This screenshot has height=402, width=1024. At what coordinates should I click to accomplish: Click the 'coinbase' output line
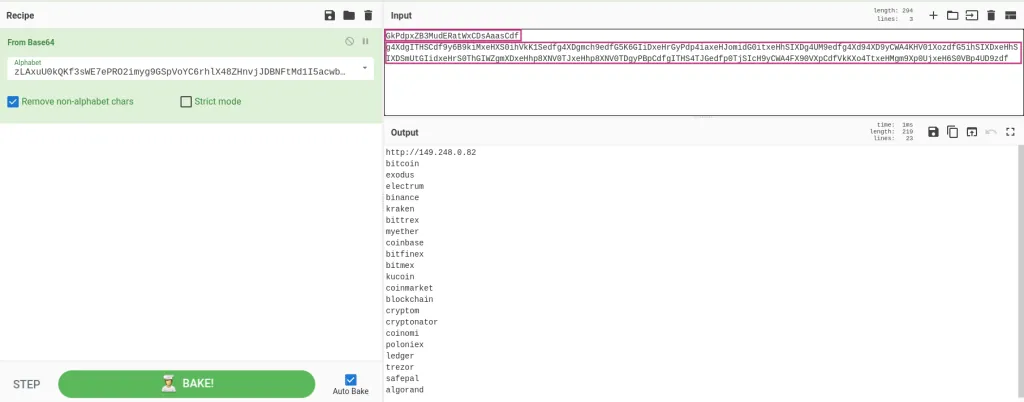[405, 243]
